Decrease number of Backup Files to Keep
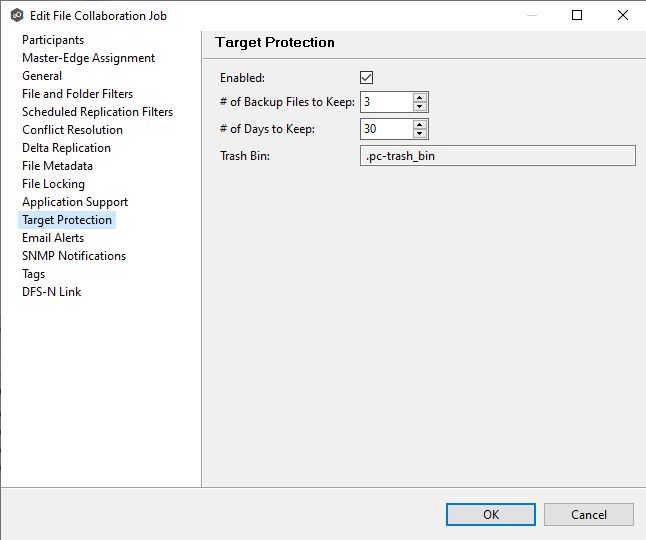This screenshot has height=540, width=646. (420, 107)
